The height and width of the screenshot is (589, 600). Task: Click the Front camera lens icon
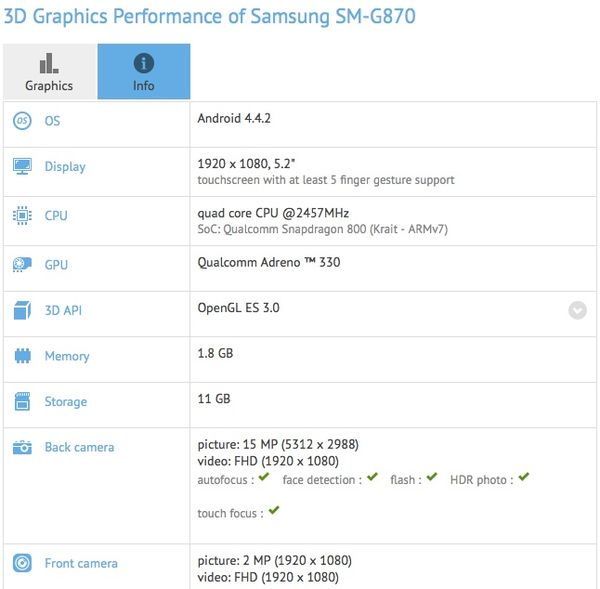click(x=22, y=564)
